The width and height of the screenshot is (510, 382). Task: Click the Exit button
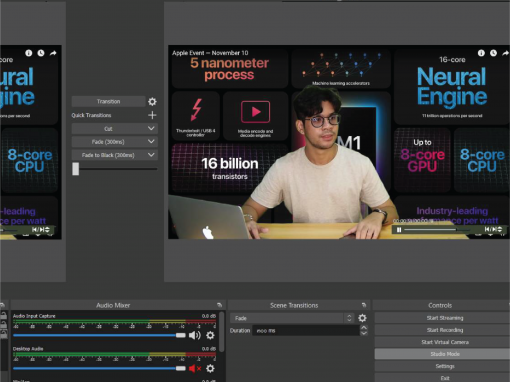pos(445,378)
